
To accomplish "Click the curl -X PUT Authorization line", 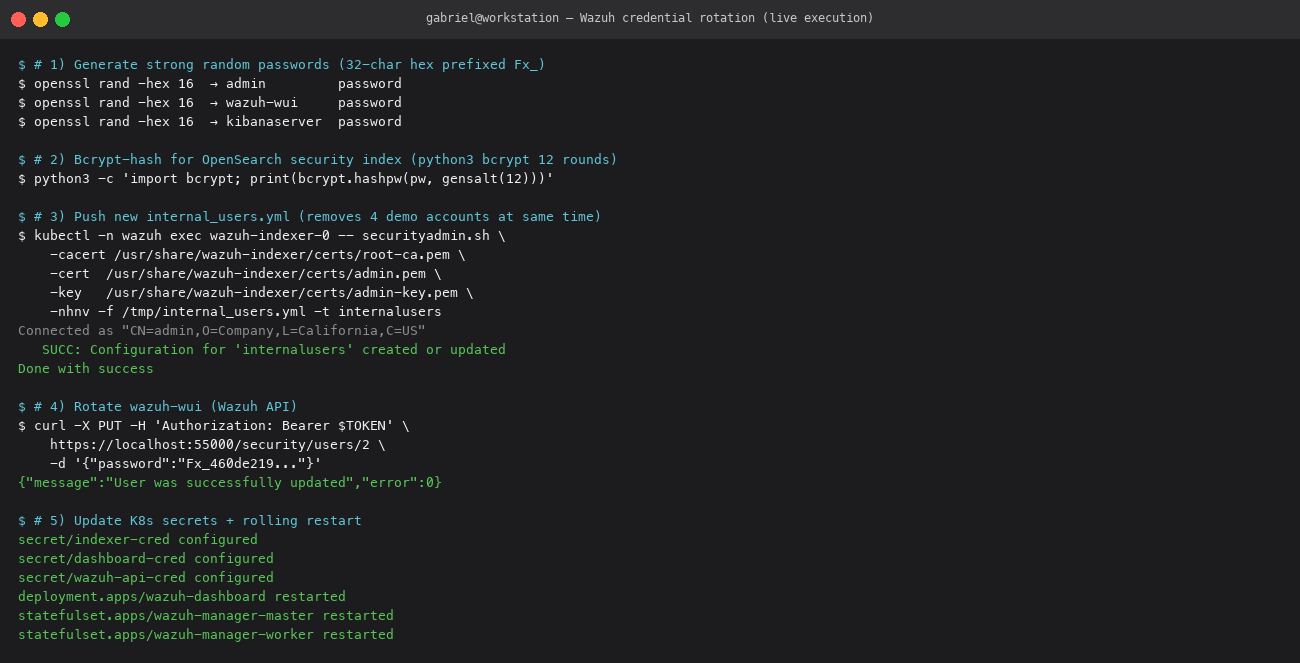I will pyautogui.click(x=214, y=425).
